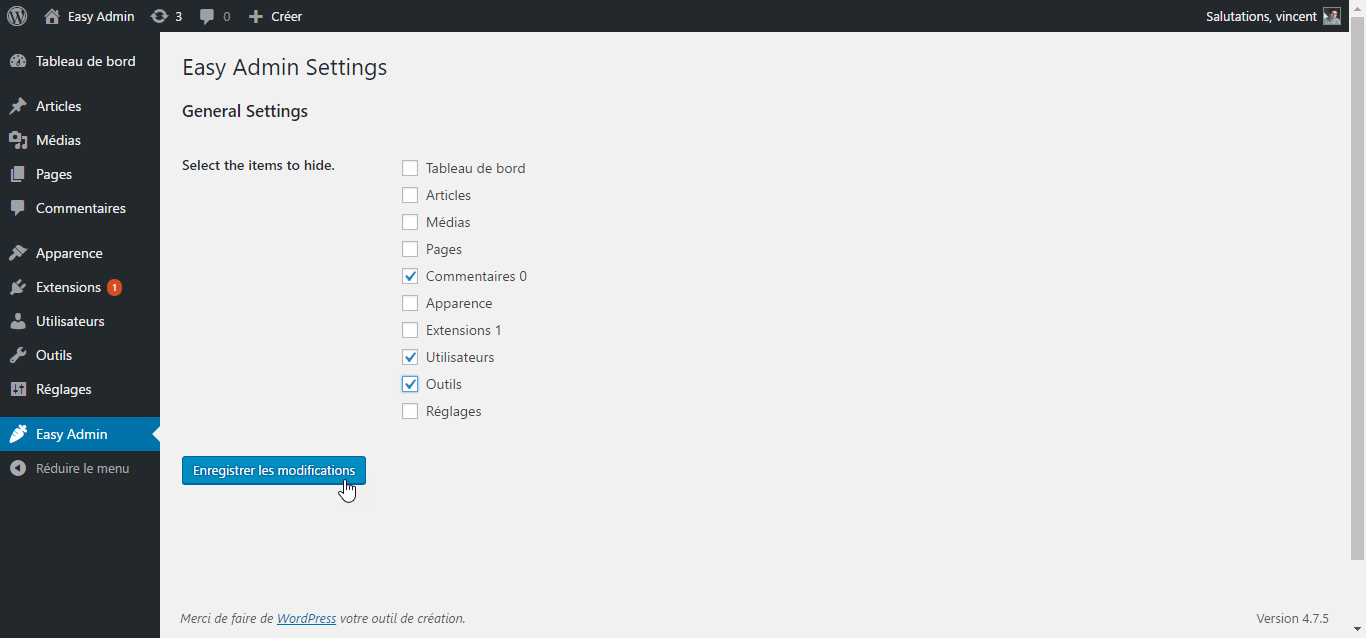Viewport: 1366px width, 638px height.
Task: Click the WordPress logo icon
Action: pos(17,16)
